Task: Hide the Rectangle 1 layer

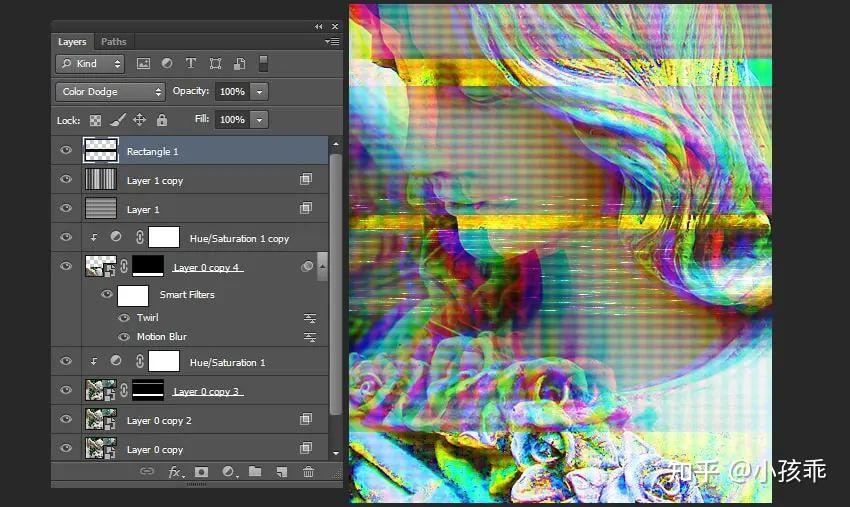Action: click(66, 150)
